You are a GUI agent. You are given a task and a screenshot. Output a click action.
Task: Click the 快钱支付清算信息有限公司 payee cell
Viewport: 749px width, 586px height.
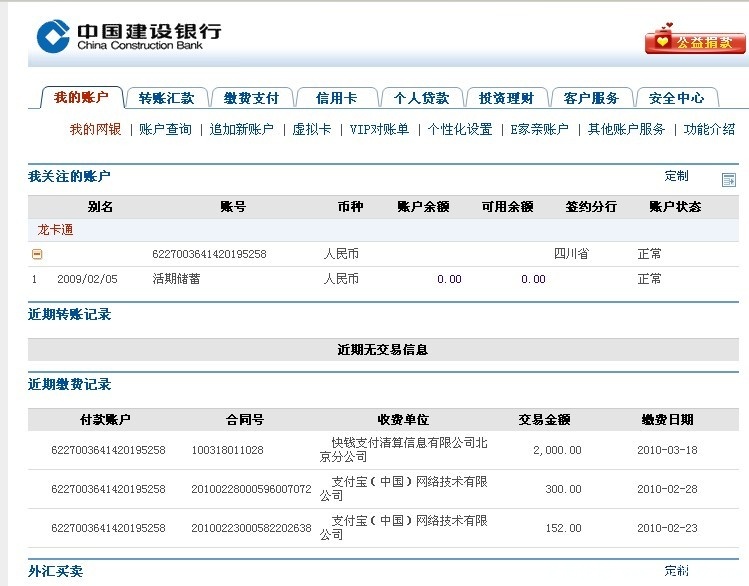(404, 450)
